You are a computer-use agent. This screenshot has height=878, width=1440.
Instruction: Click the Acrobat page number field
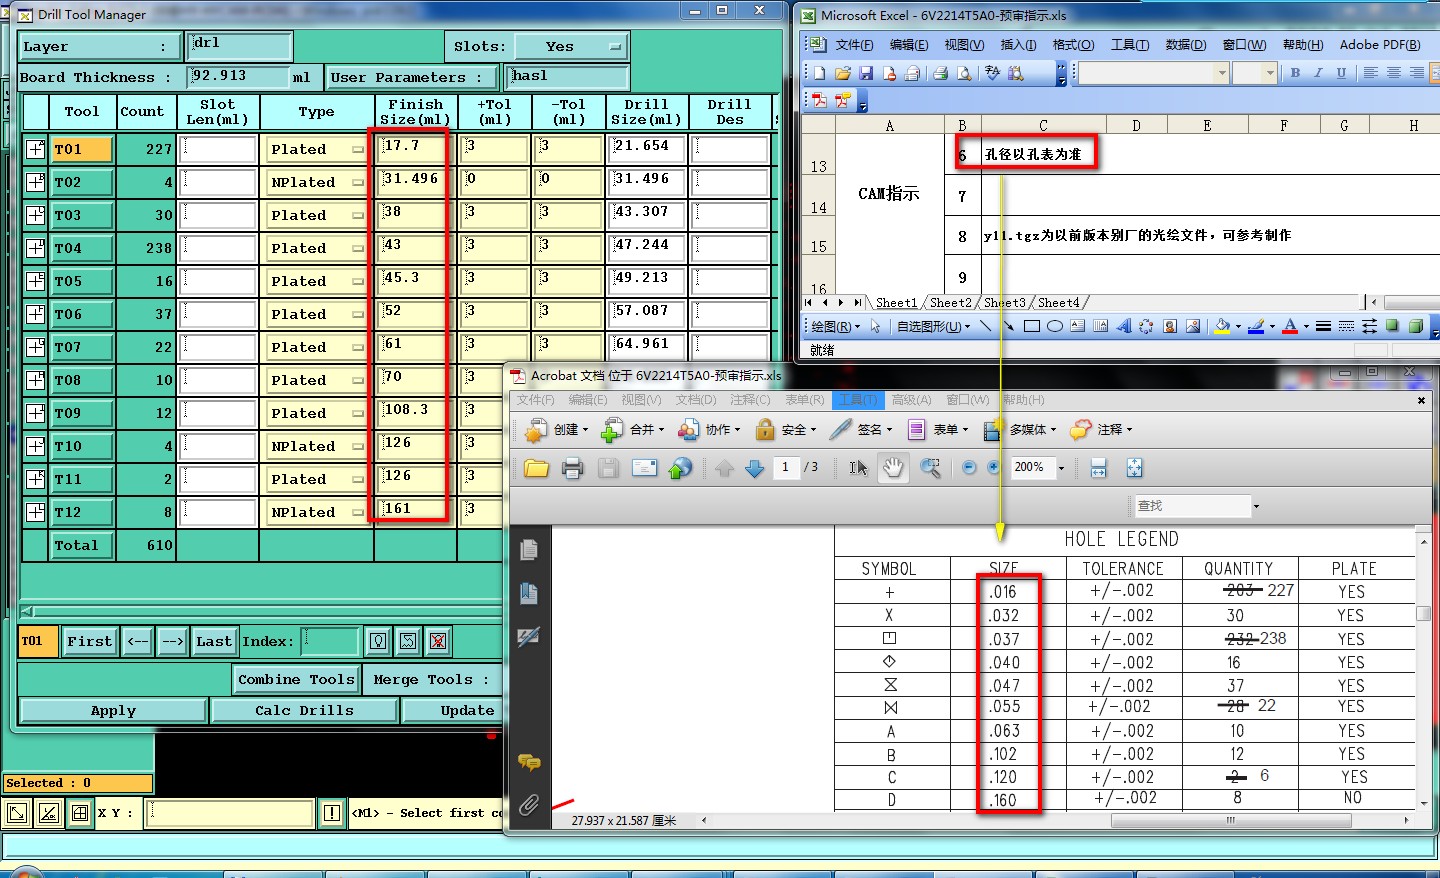tap(786, 467)
